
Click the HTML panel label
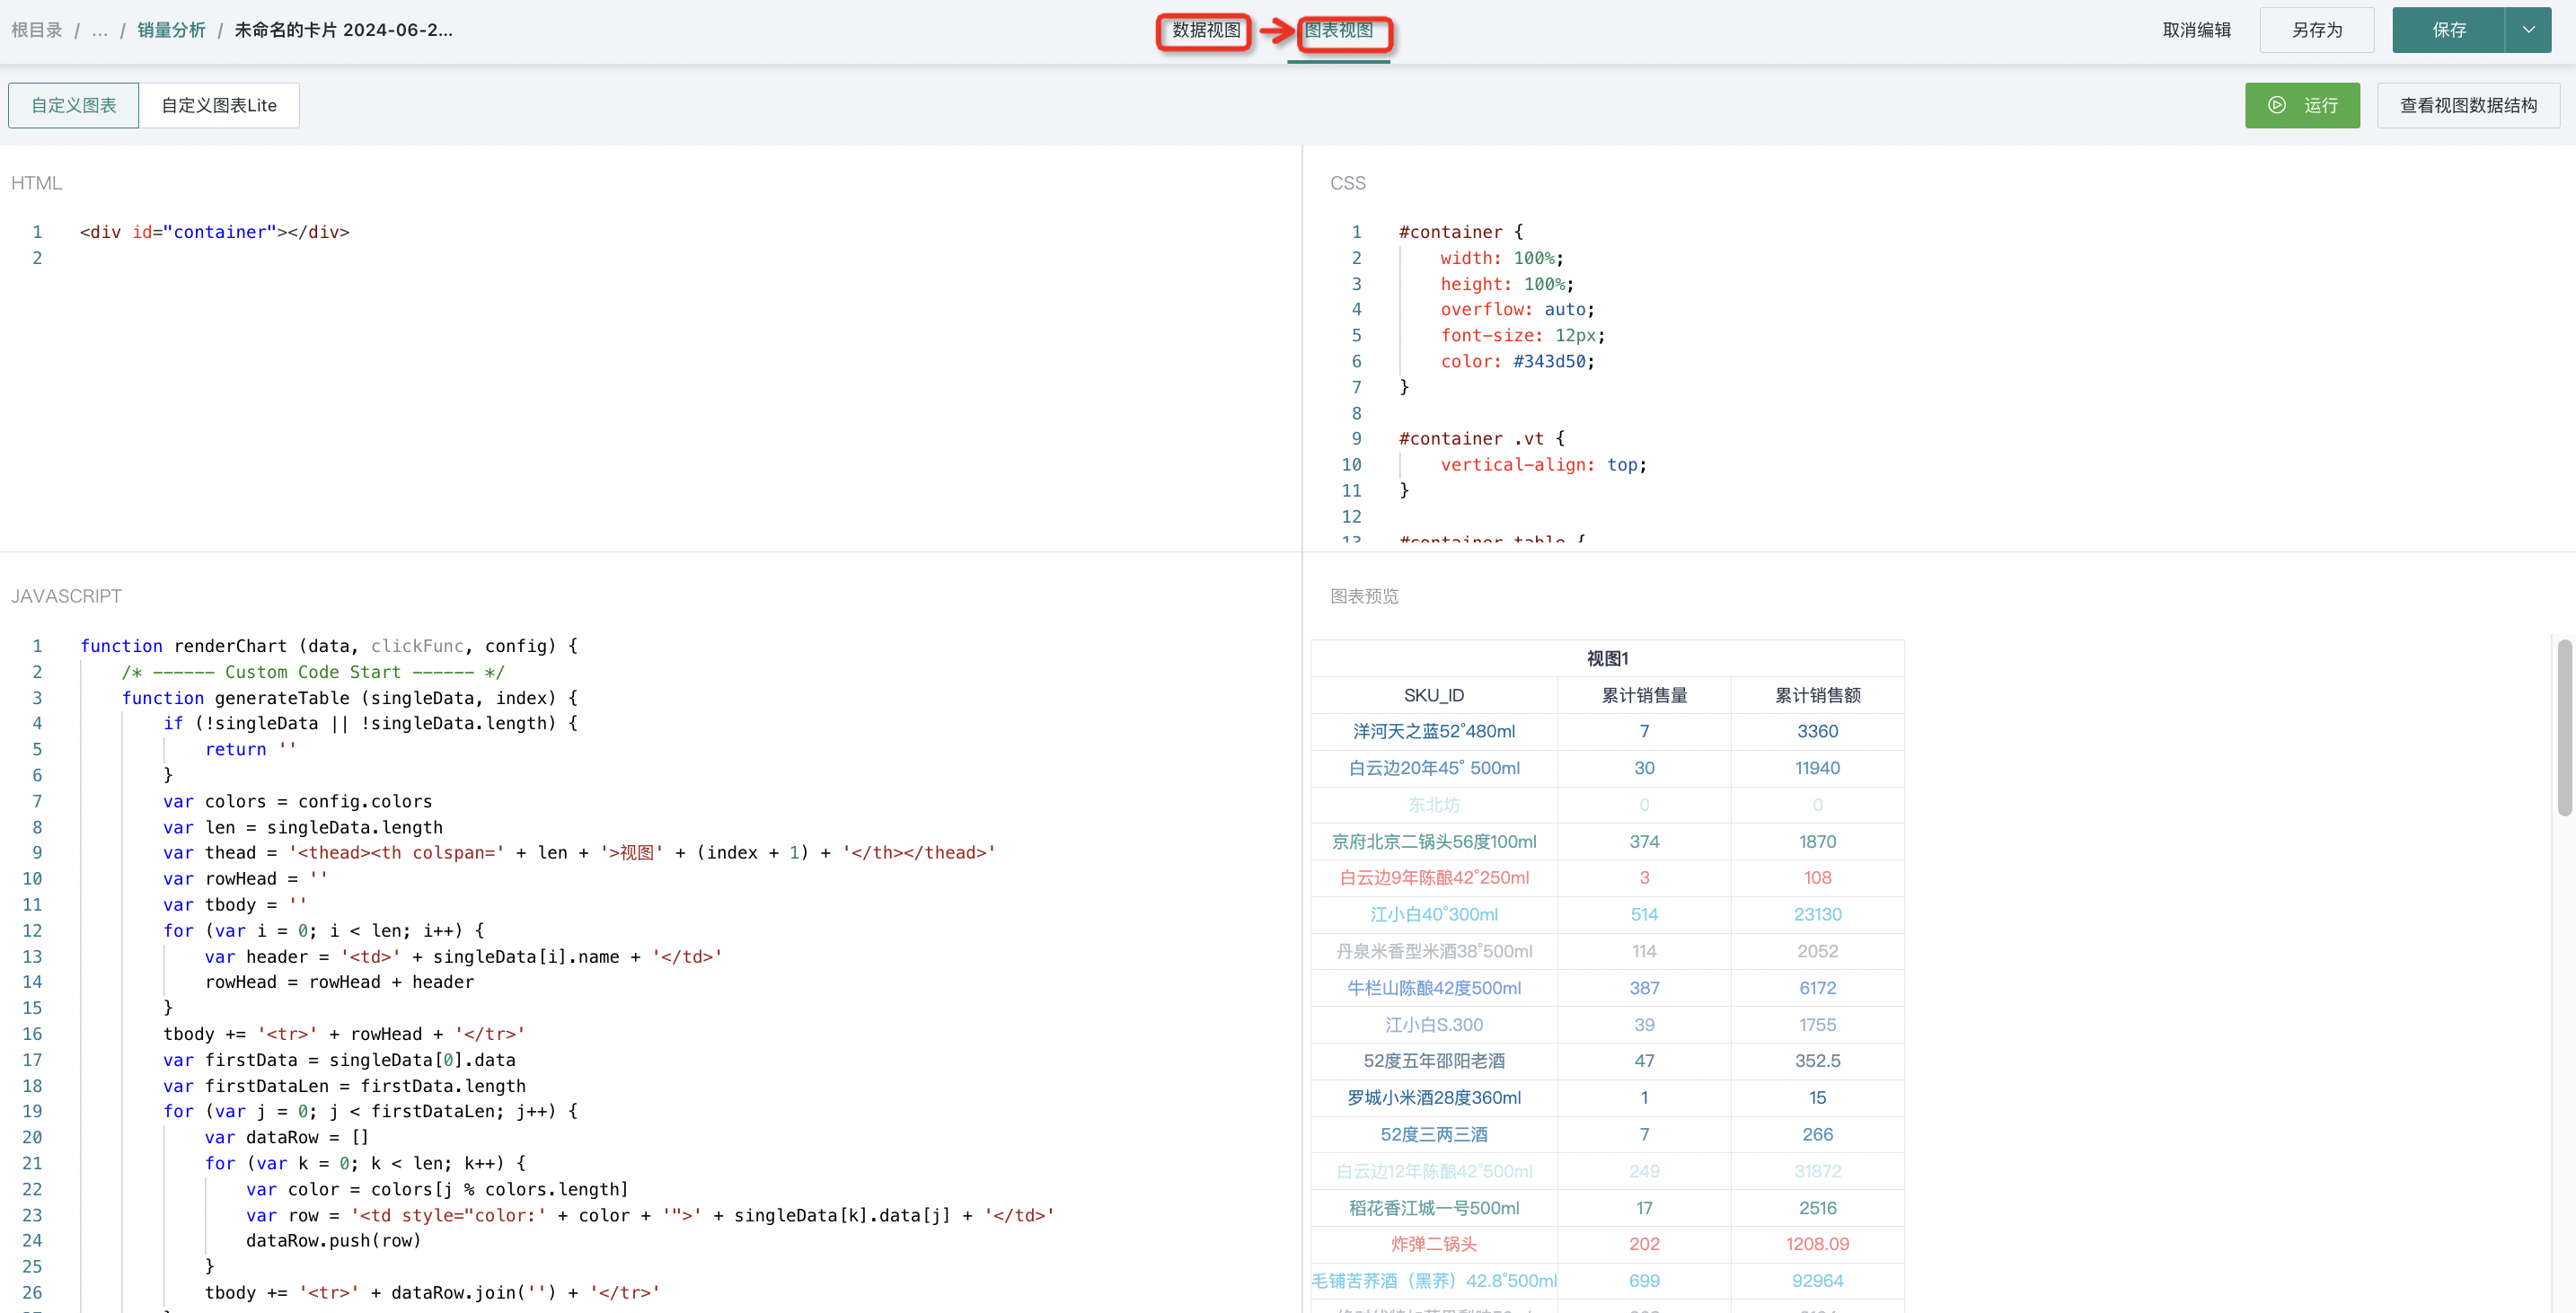pos(37,183)
